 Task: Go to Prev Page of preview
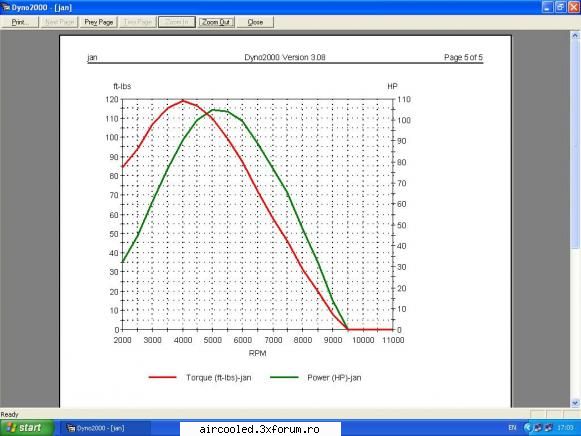(99, 22)
